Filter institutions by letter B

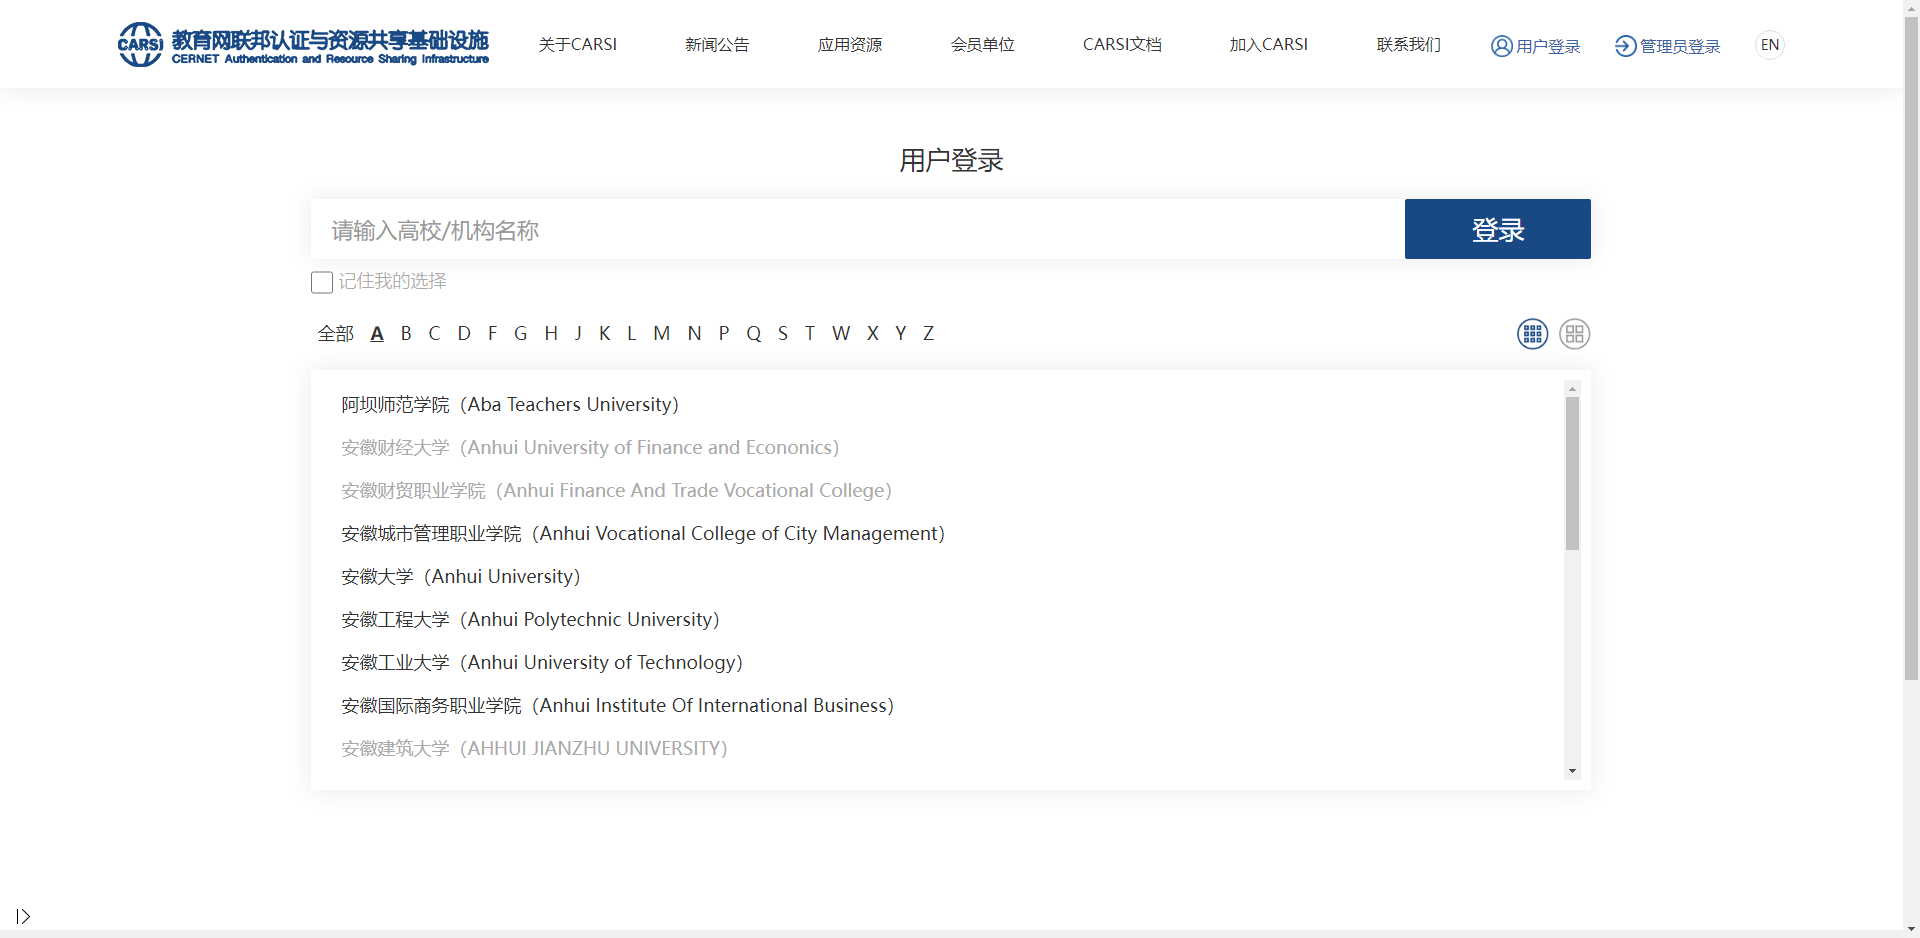406,334
